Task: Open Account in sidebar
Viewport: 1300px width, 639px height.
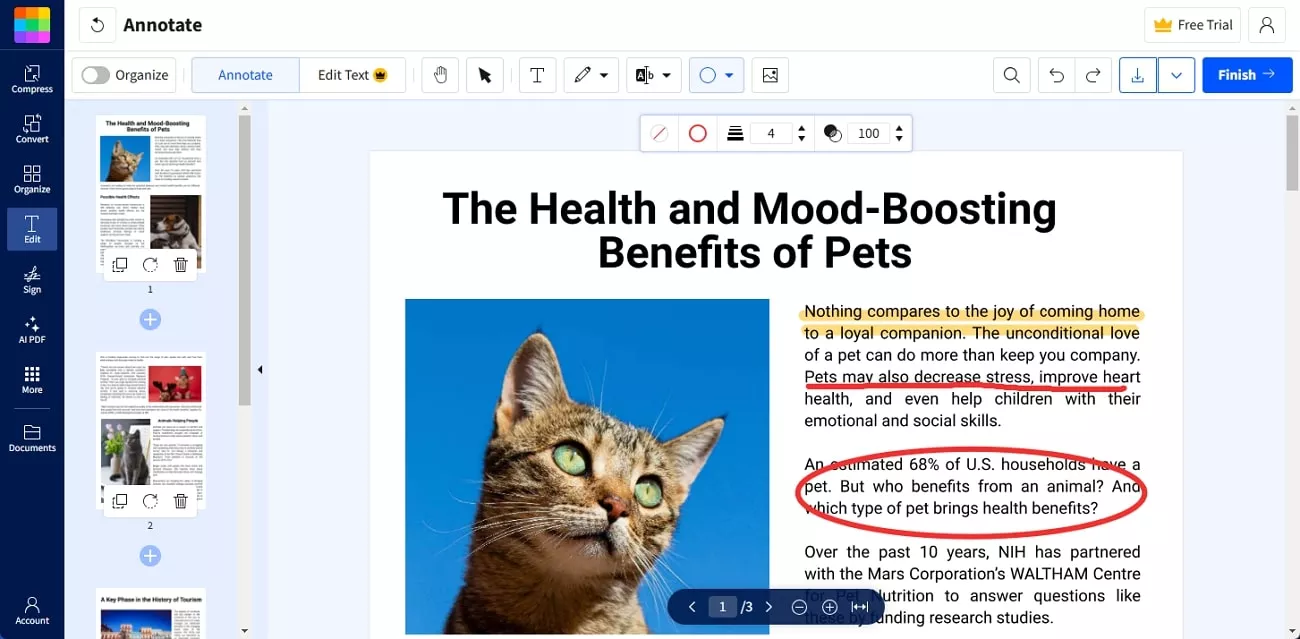Action: pyautogui.click(x=32, y=611)
